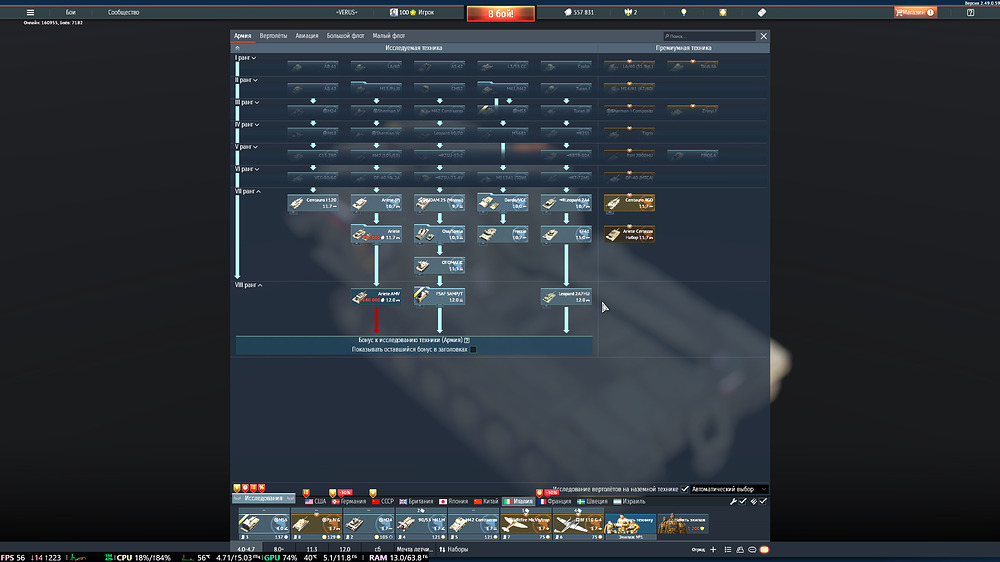Select Italy nation flag tab
This screenshot has width=1000, height=562.
518,501
